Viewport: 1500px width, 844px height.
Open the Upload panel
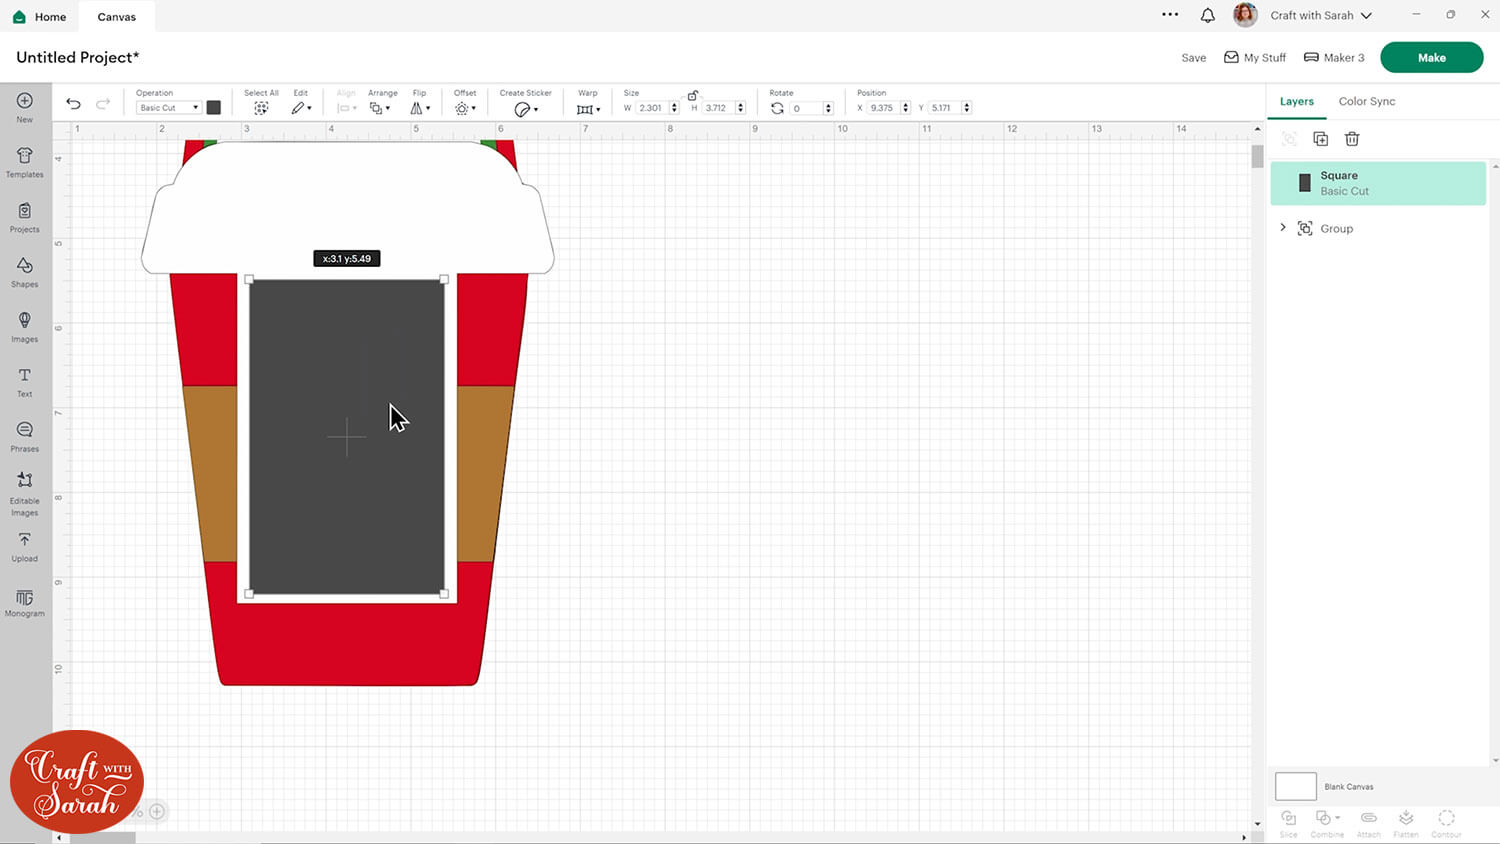[x=25, y=546]
